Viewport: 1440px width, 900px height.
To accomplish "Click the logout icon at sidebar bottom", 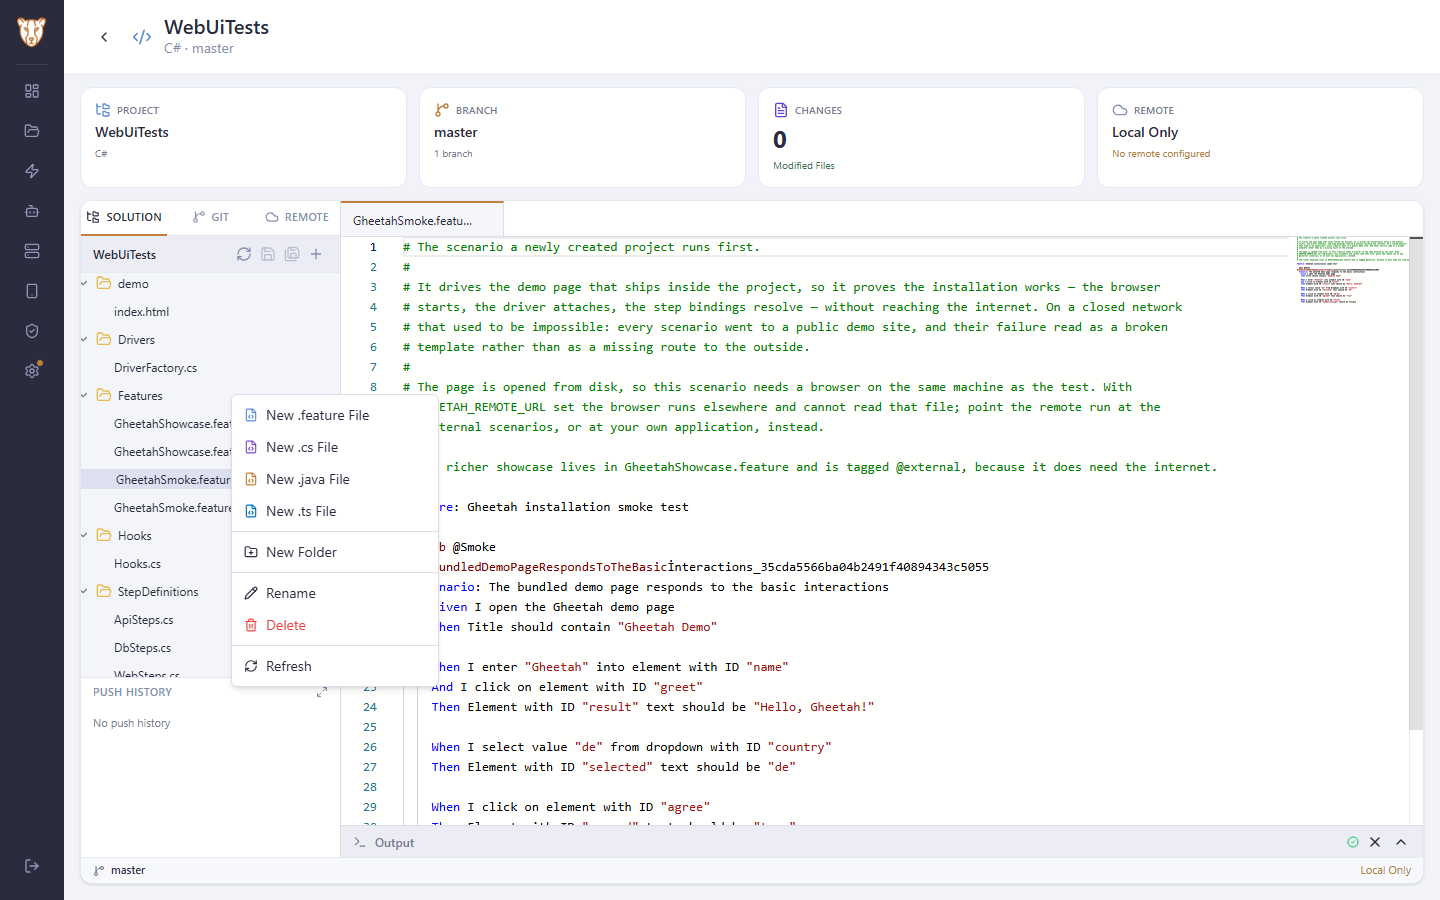I will pos(32,866).
